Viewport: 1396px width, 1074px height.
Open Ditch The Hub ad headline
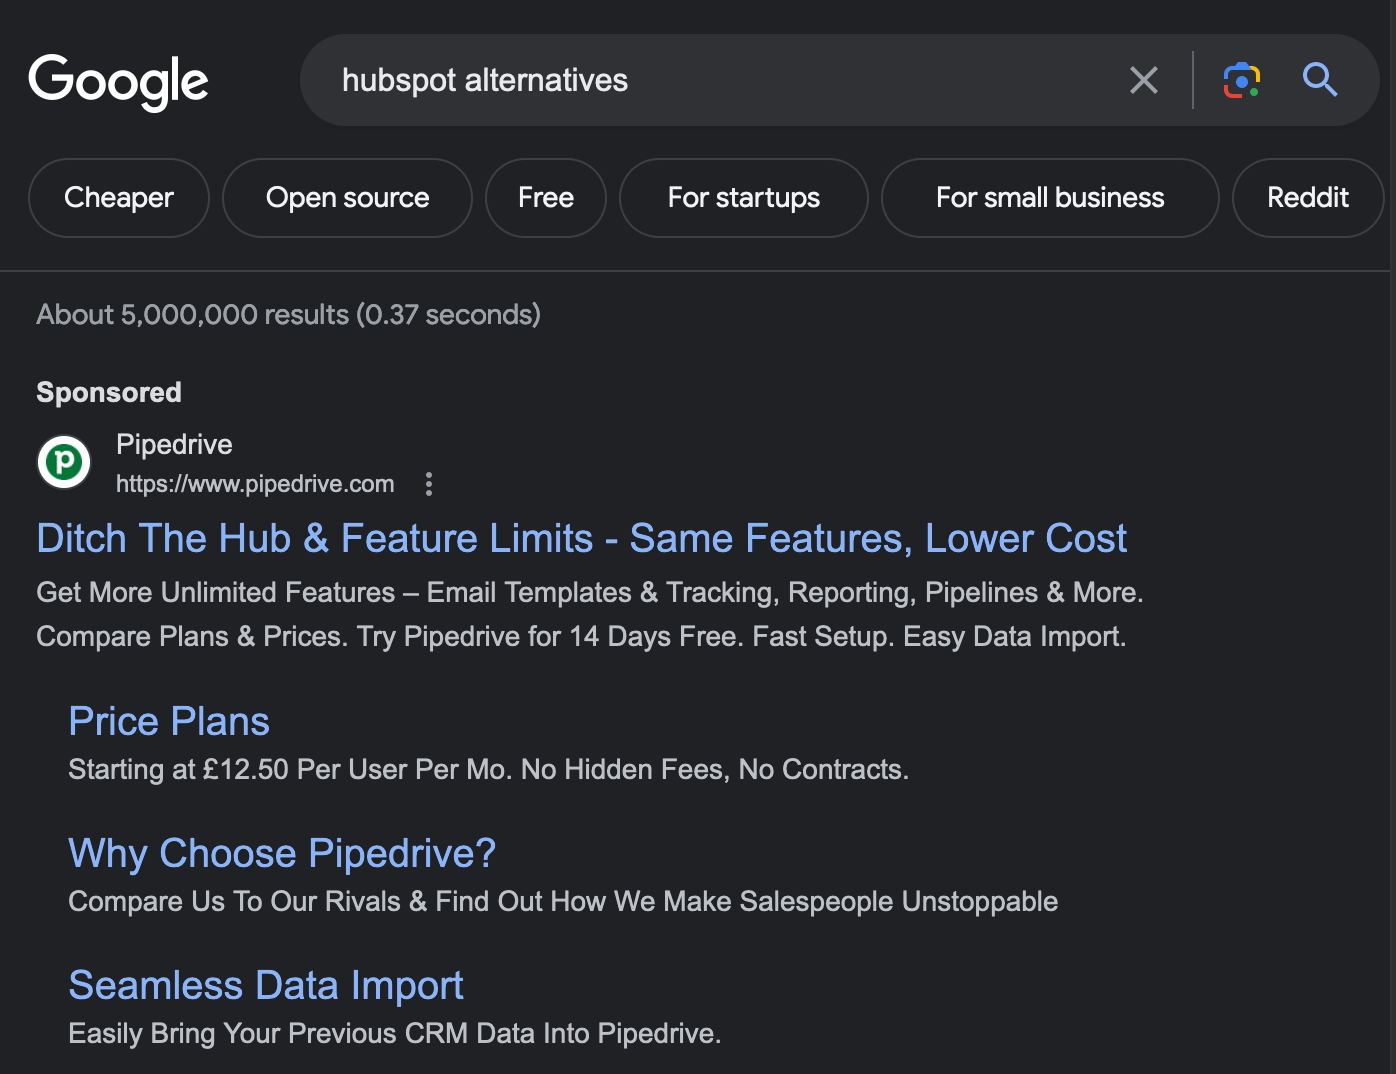581,538
